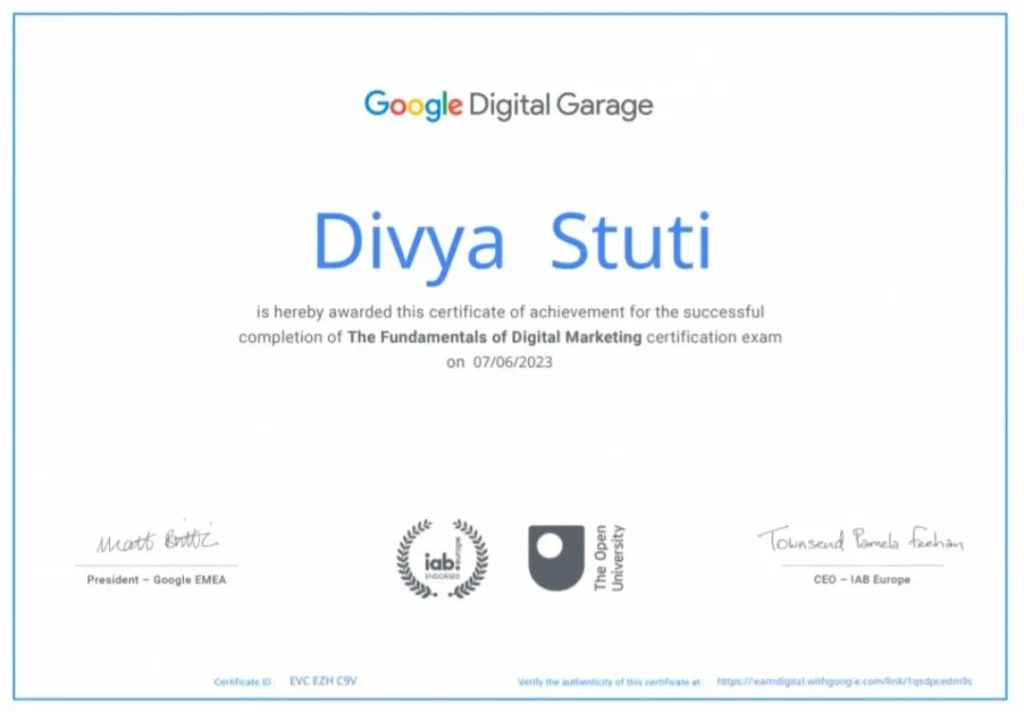The image size is (1024, 726).
Task: Click The Open University shield logo
Action: pyautogui.click(x=556, y=558)
